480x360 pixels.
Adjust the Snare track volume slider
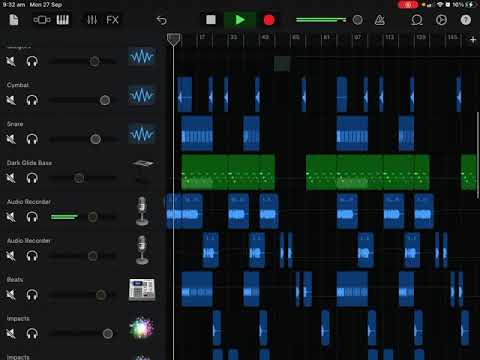pyautogui.click(x=82, y=139)
